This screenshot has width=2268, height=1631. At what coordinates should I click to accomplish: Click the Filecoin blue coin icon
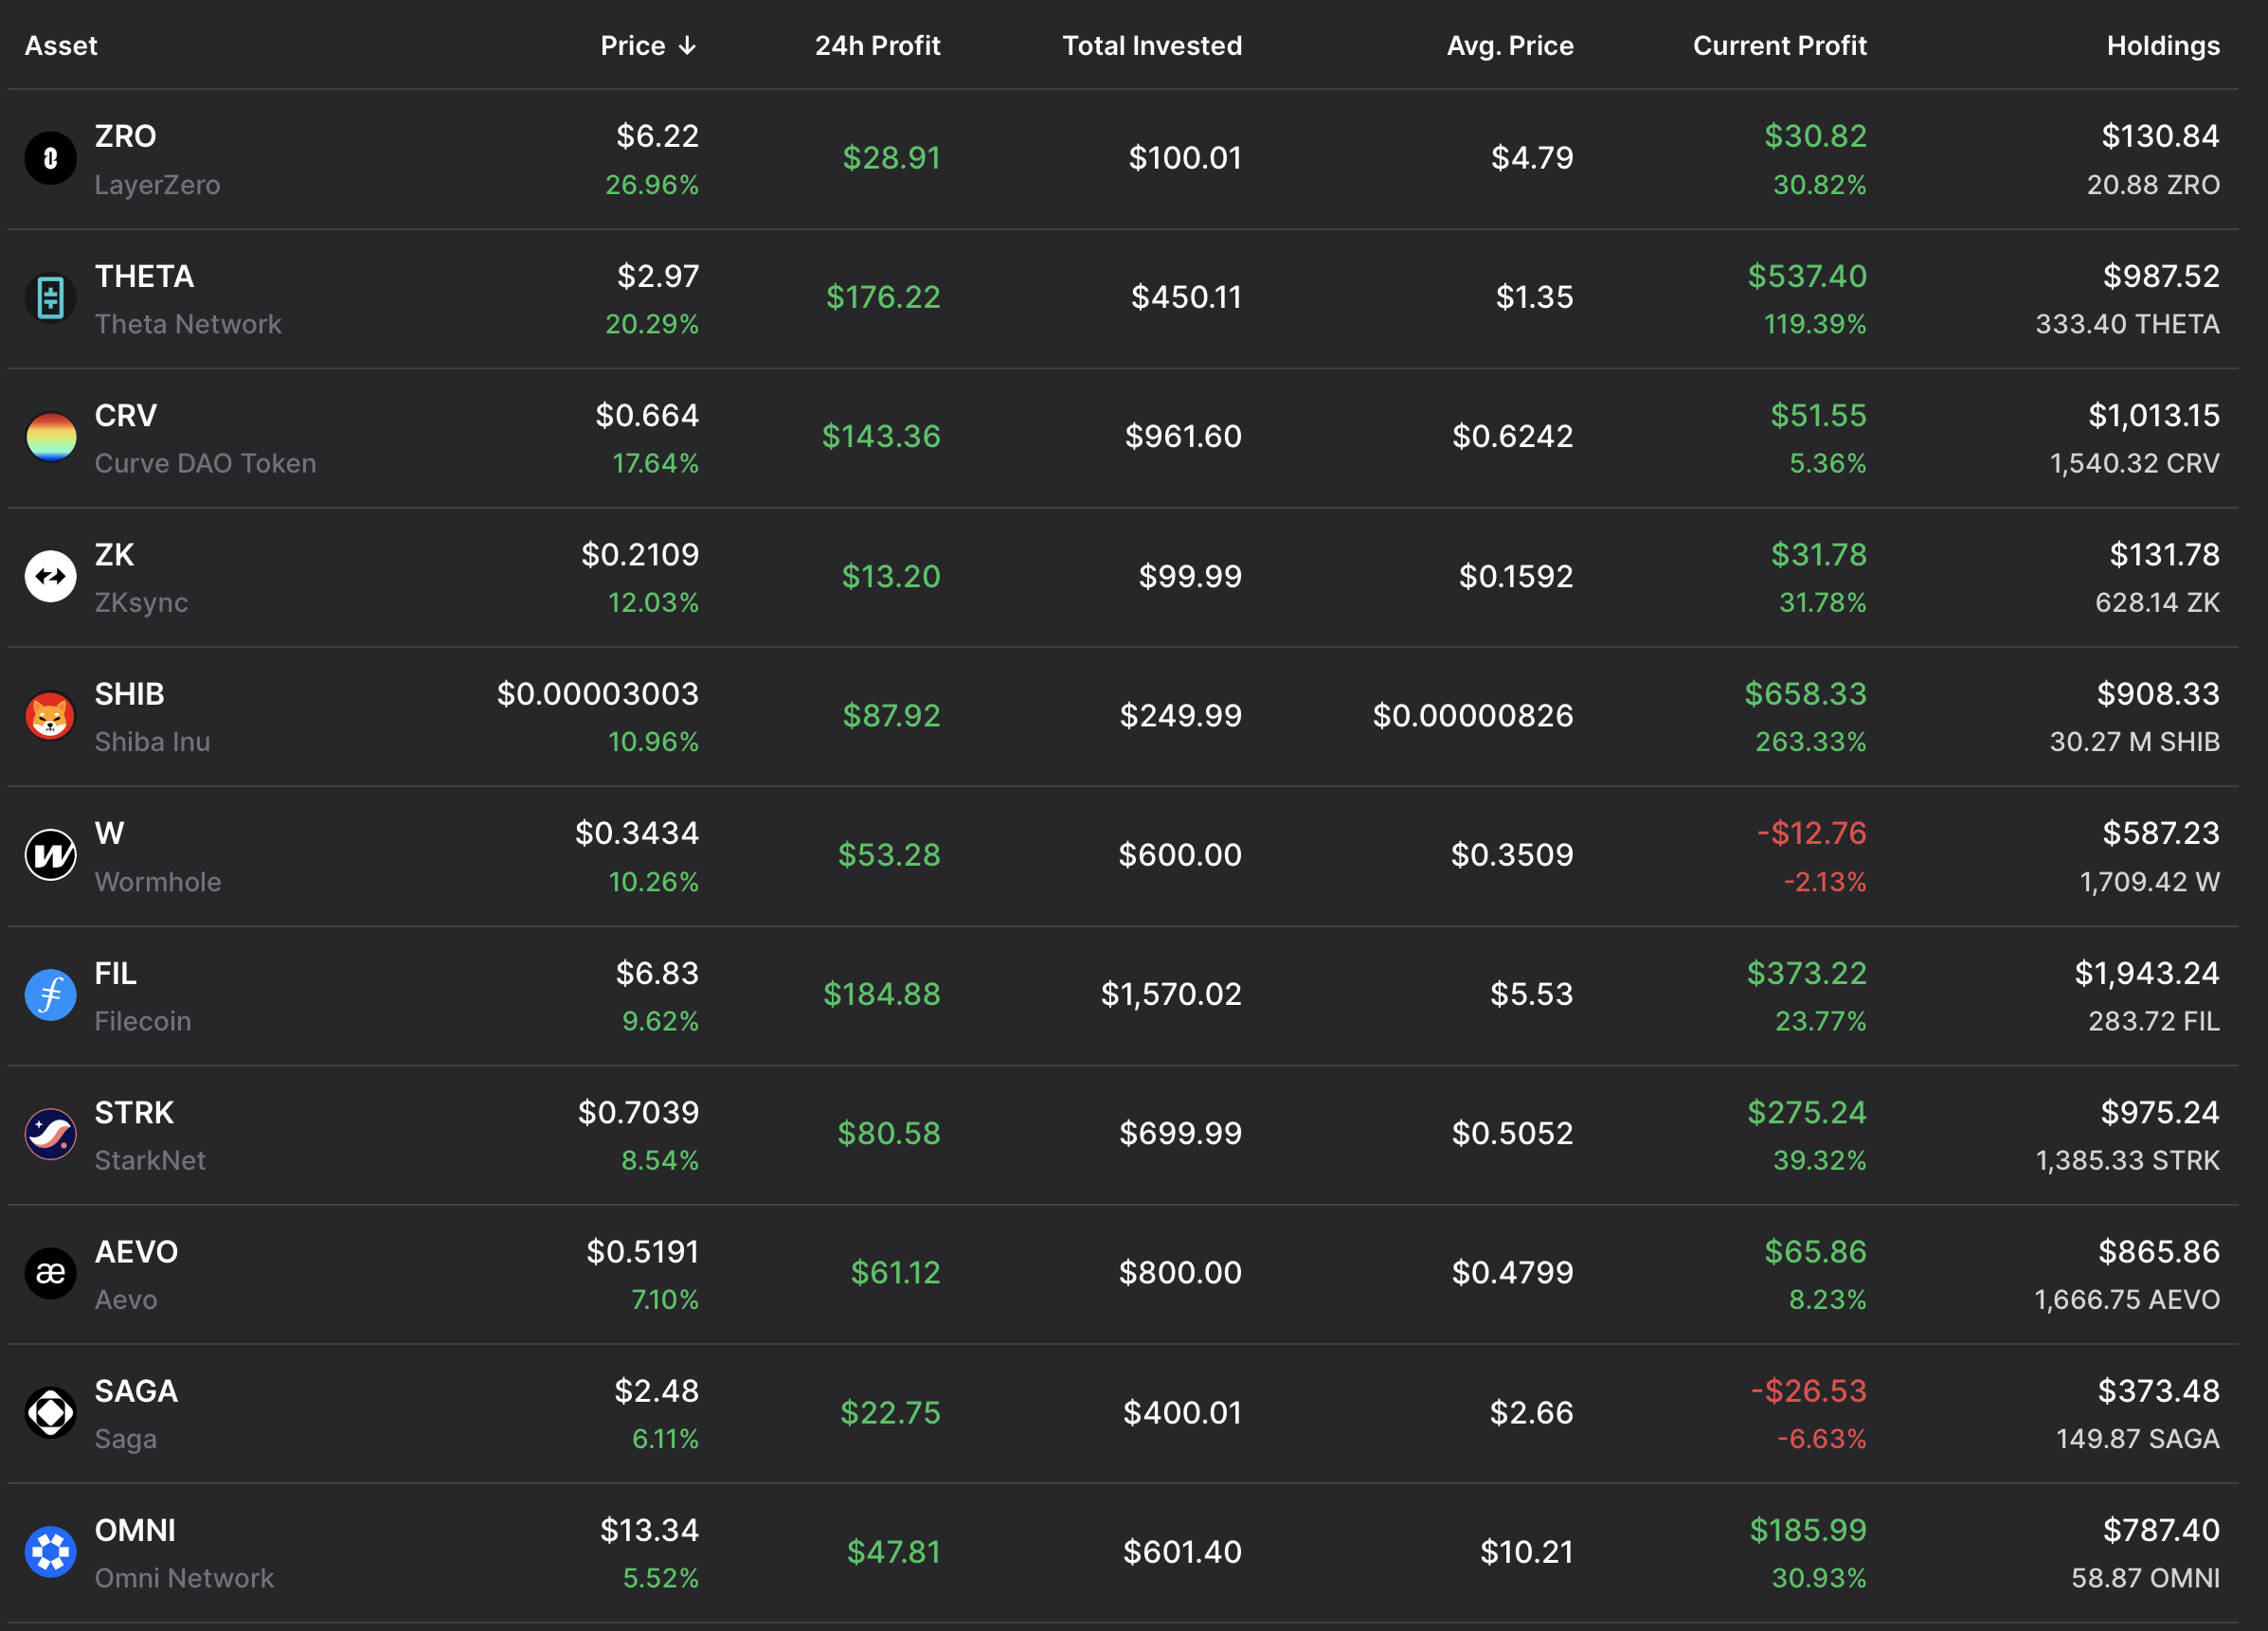pos(50,995)
